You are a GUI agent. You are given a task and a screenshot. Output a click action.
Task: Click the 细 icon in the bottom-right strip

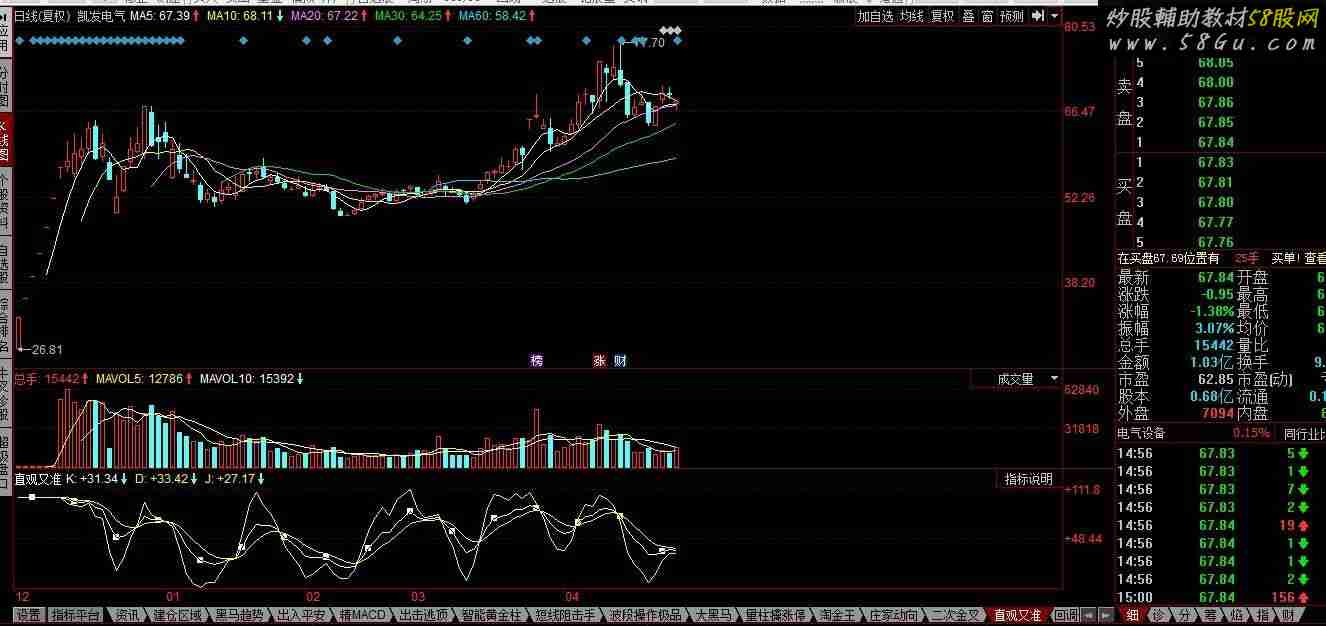click(x=1132, y=615)
